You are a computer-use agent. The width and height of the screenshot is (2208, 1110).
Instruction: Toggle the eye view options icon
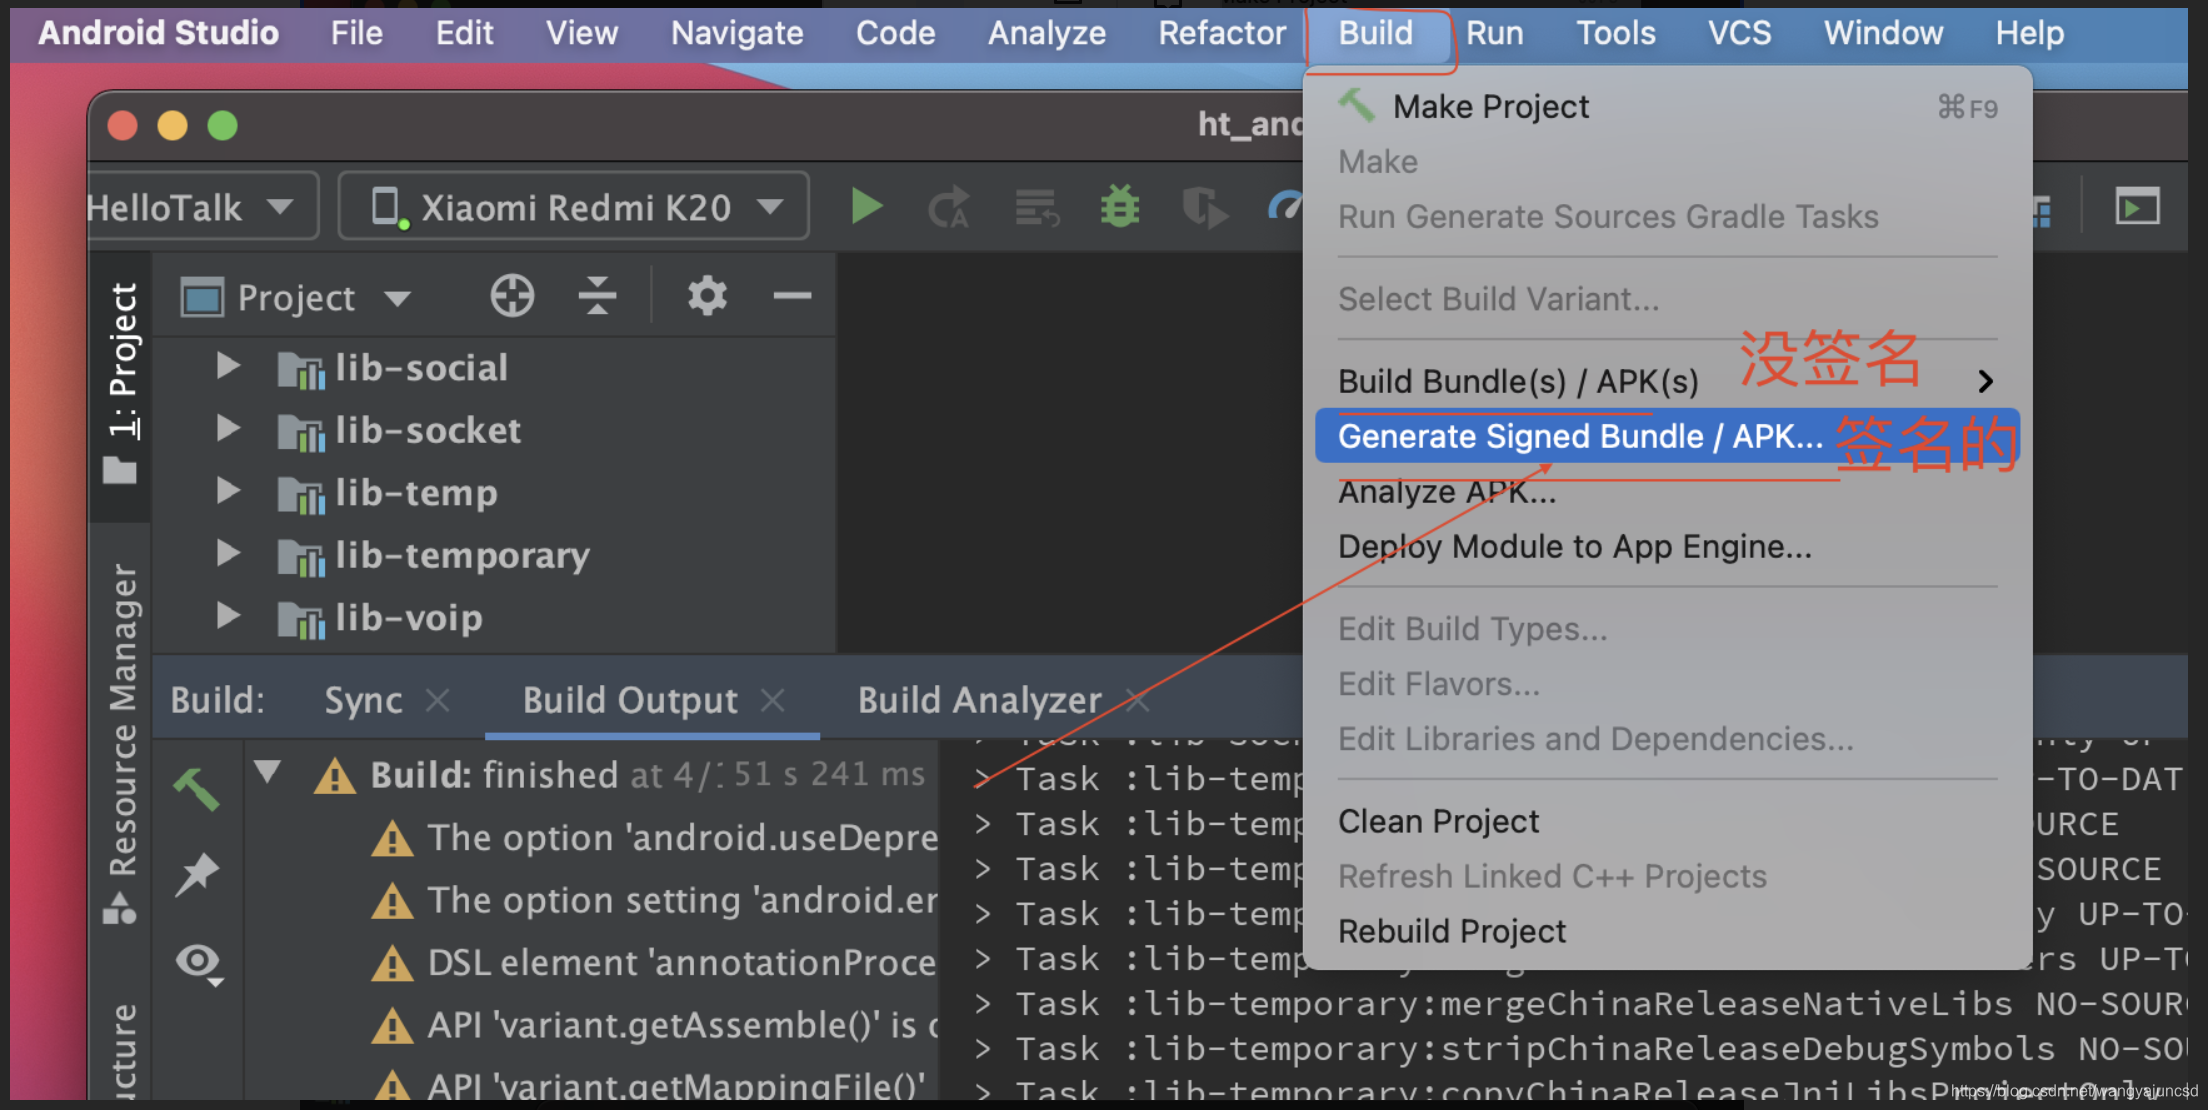tap(199, 964)
